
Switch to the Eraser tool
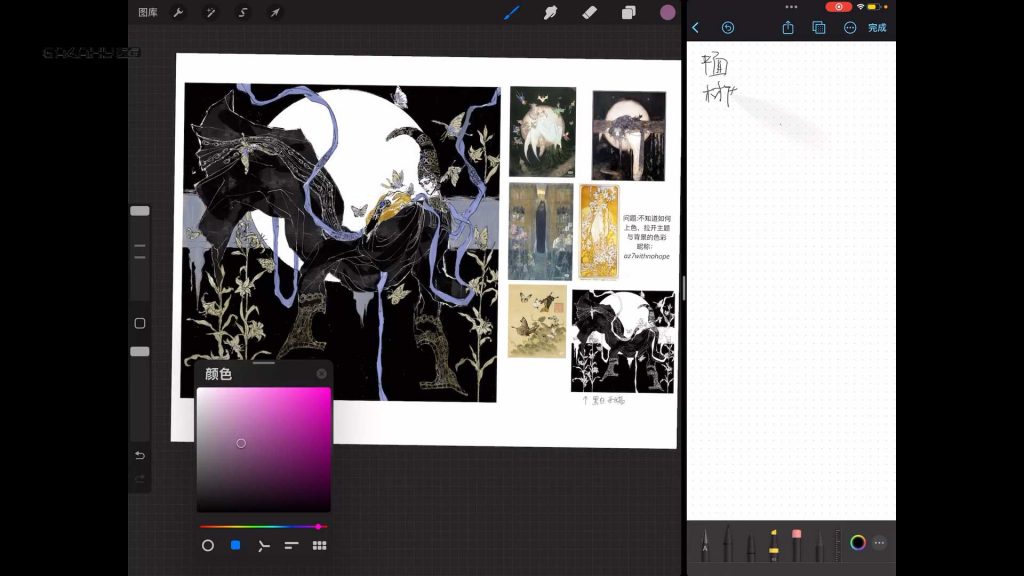click(x=589, y=13)
